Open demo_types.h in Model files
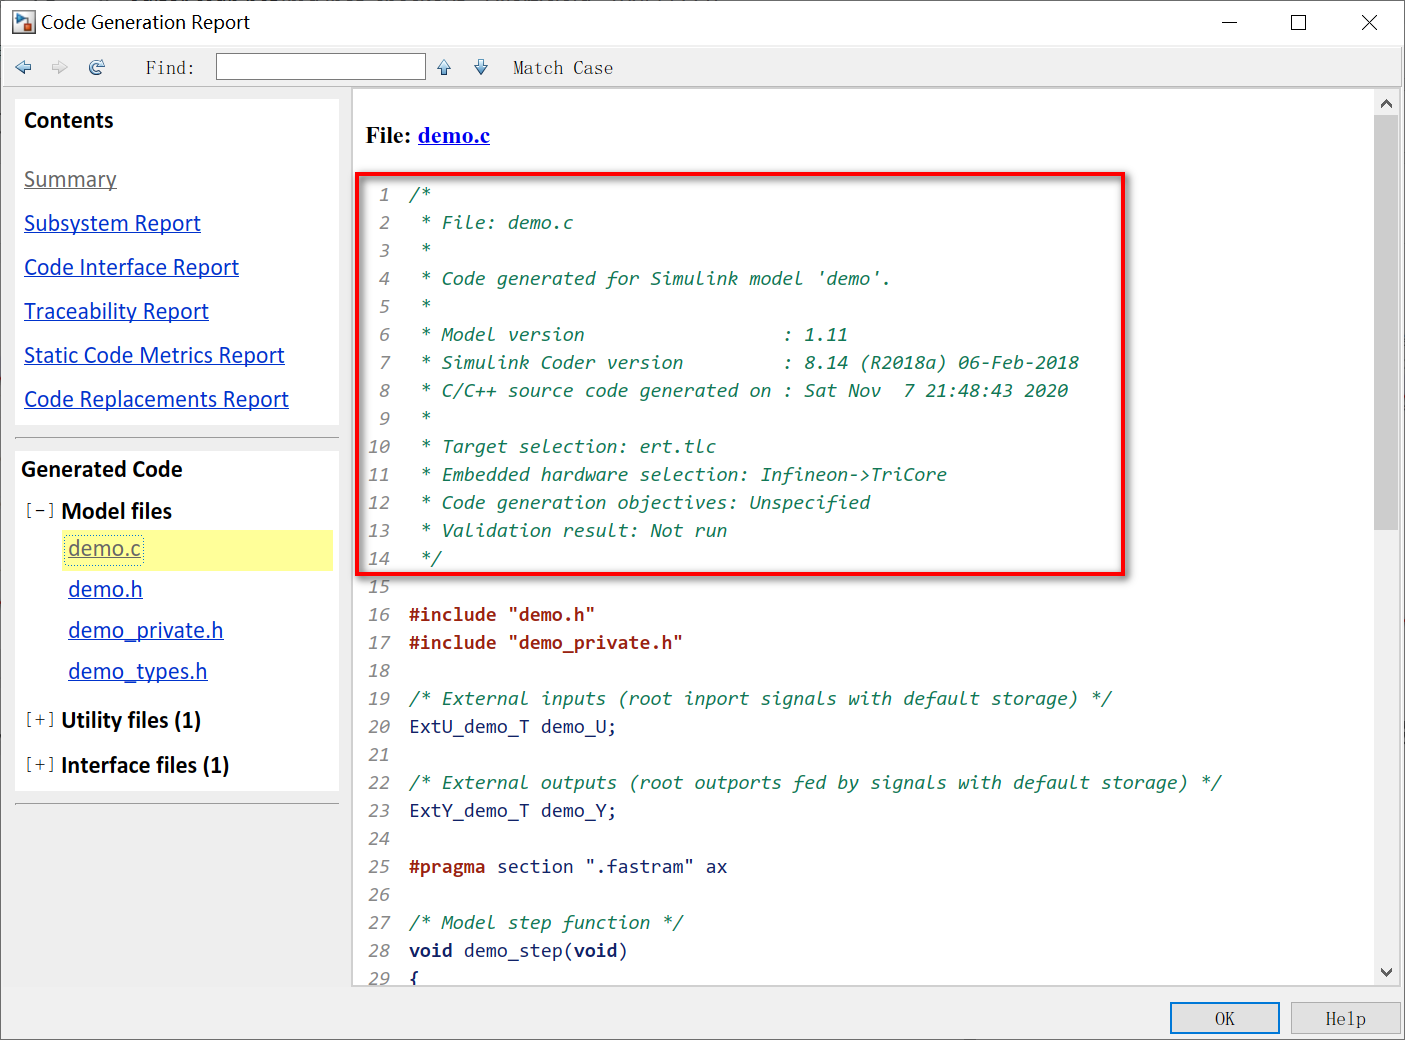 coord(138,671)
